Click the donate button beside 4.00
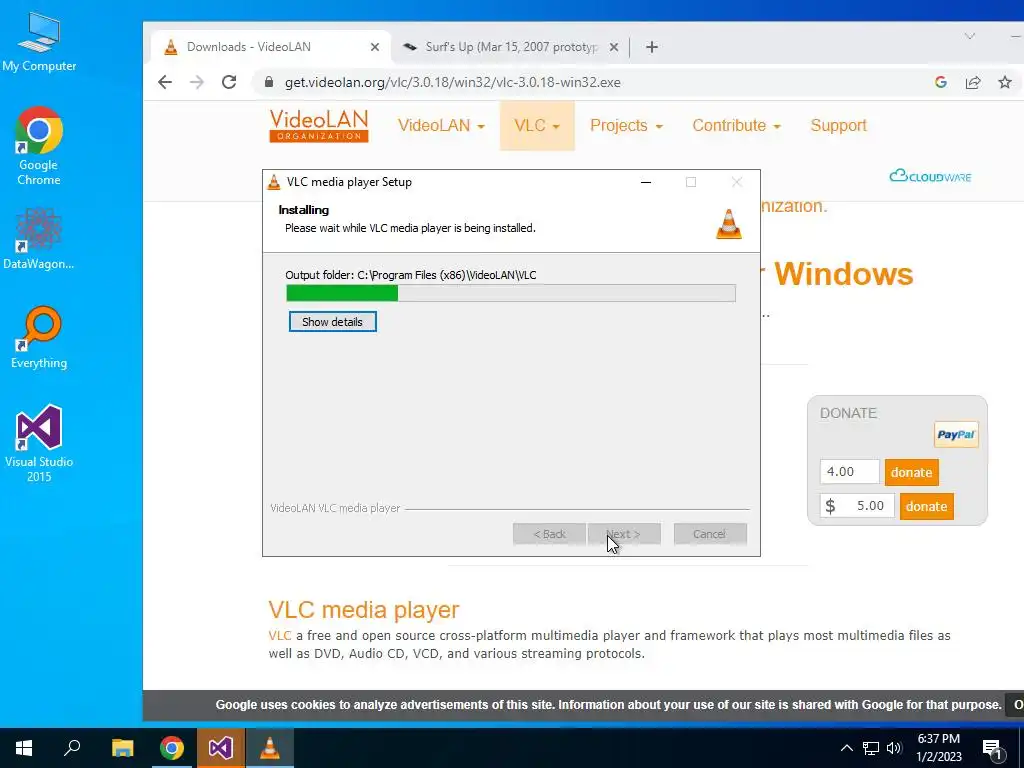Viewport: 1024px width, 768px height. click(x=911, y=472)
